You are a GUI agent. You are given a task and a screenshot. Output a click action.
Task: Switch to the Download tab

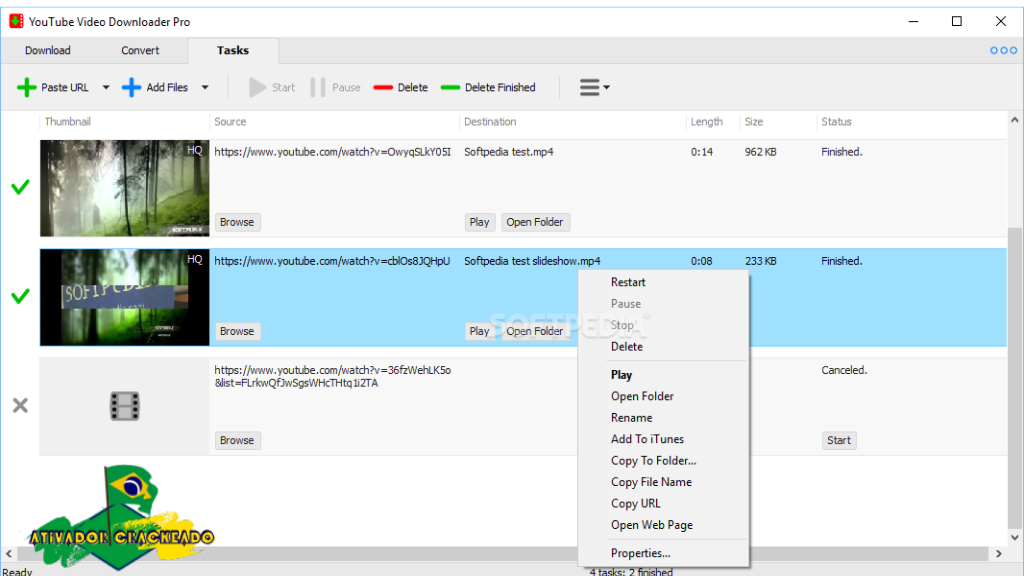click(48, 50)
